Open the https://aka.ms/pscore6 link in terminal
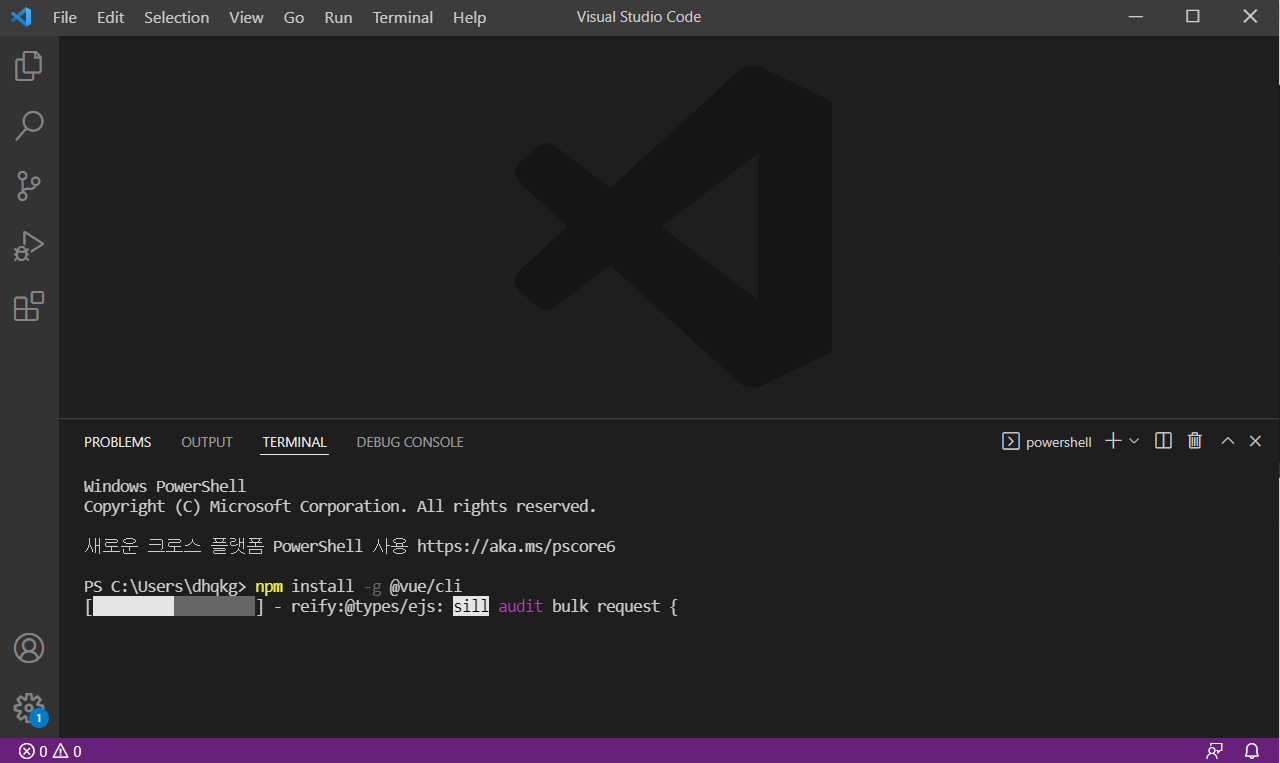 [x=516, y=547]
